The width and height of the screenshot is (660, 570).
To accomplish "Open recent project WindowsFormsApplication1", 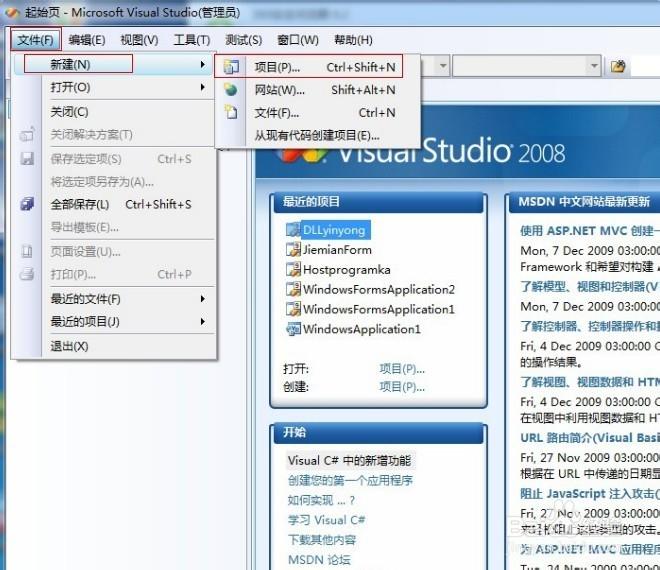I will tap(379, 309).
